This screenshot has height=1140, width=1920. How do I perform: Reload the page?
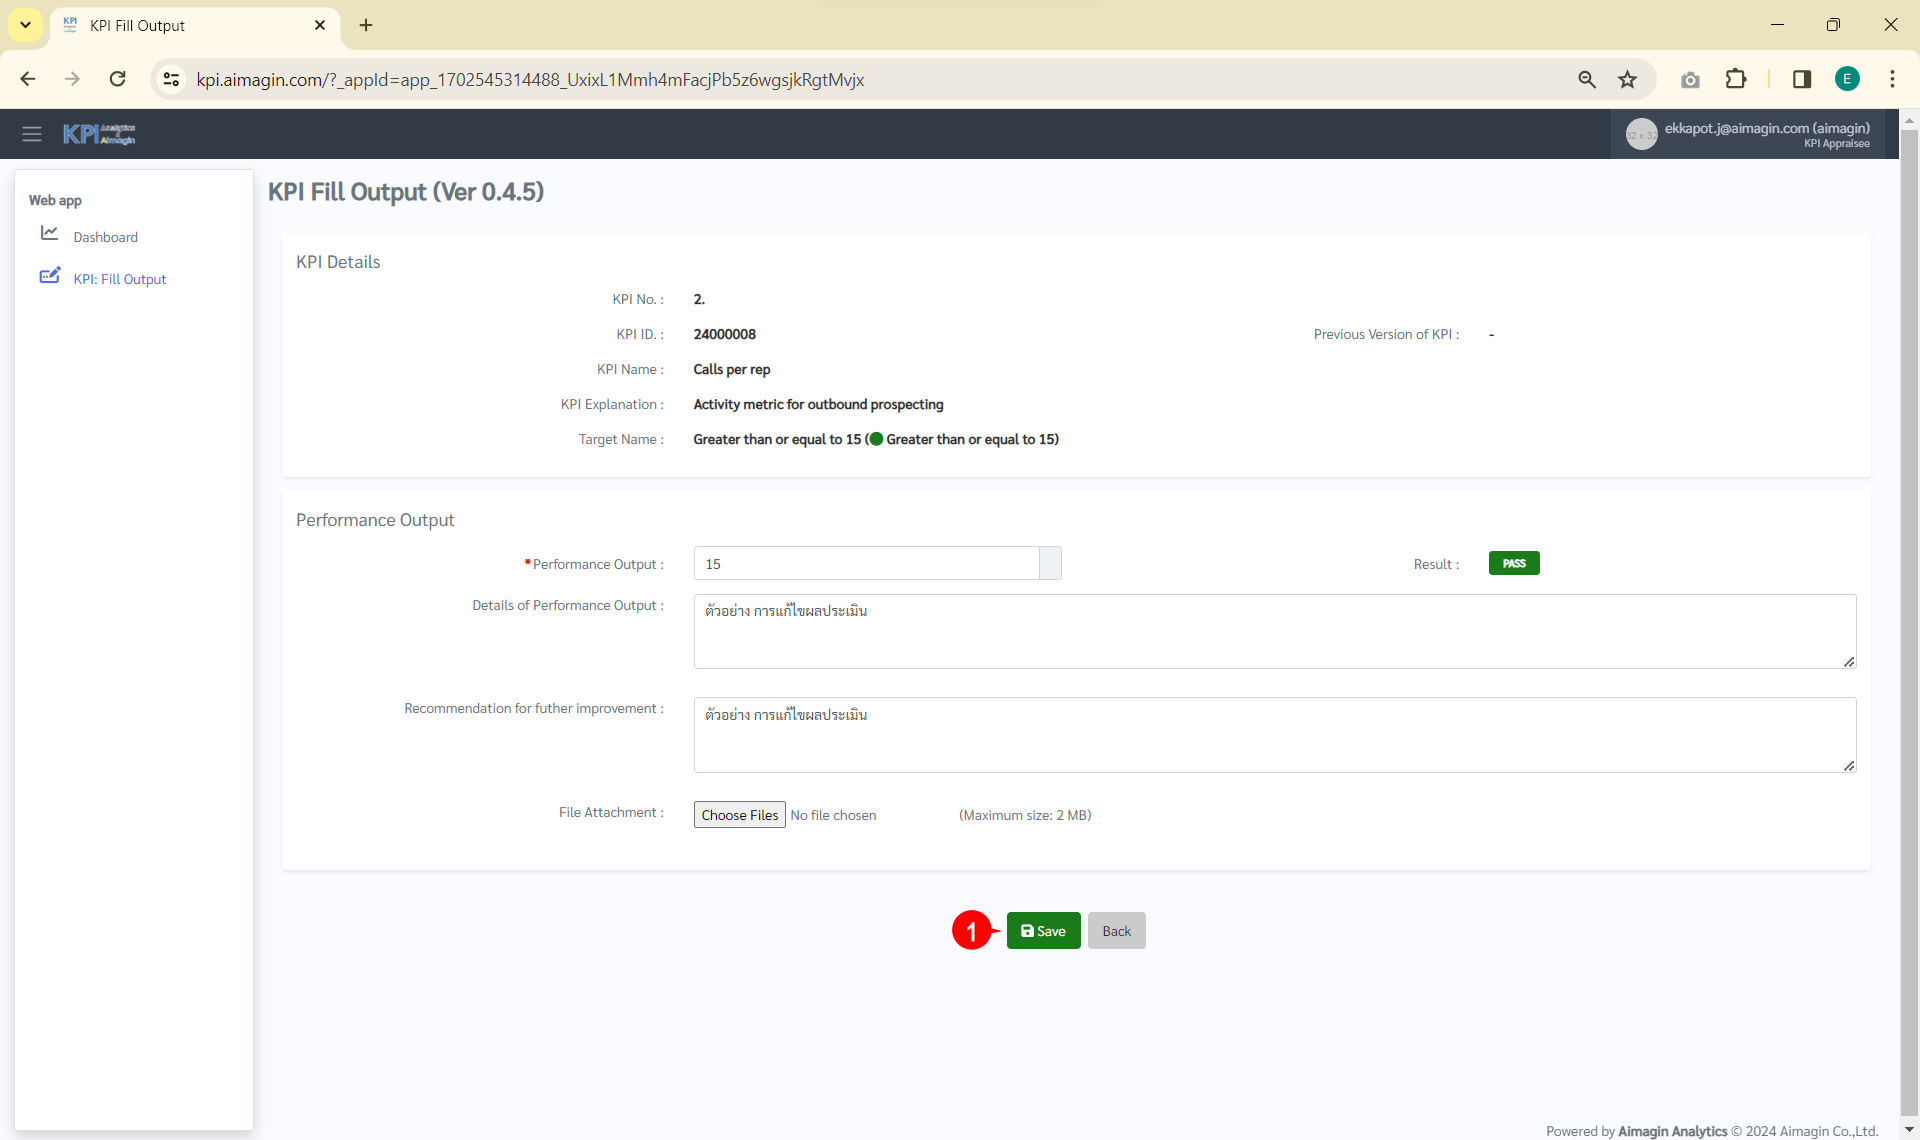118,80
